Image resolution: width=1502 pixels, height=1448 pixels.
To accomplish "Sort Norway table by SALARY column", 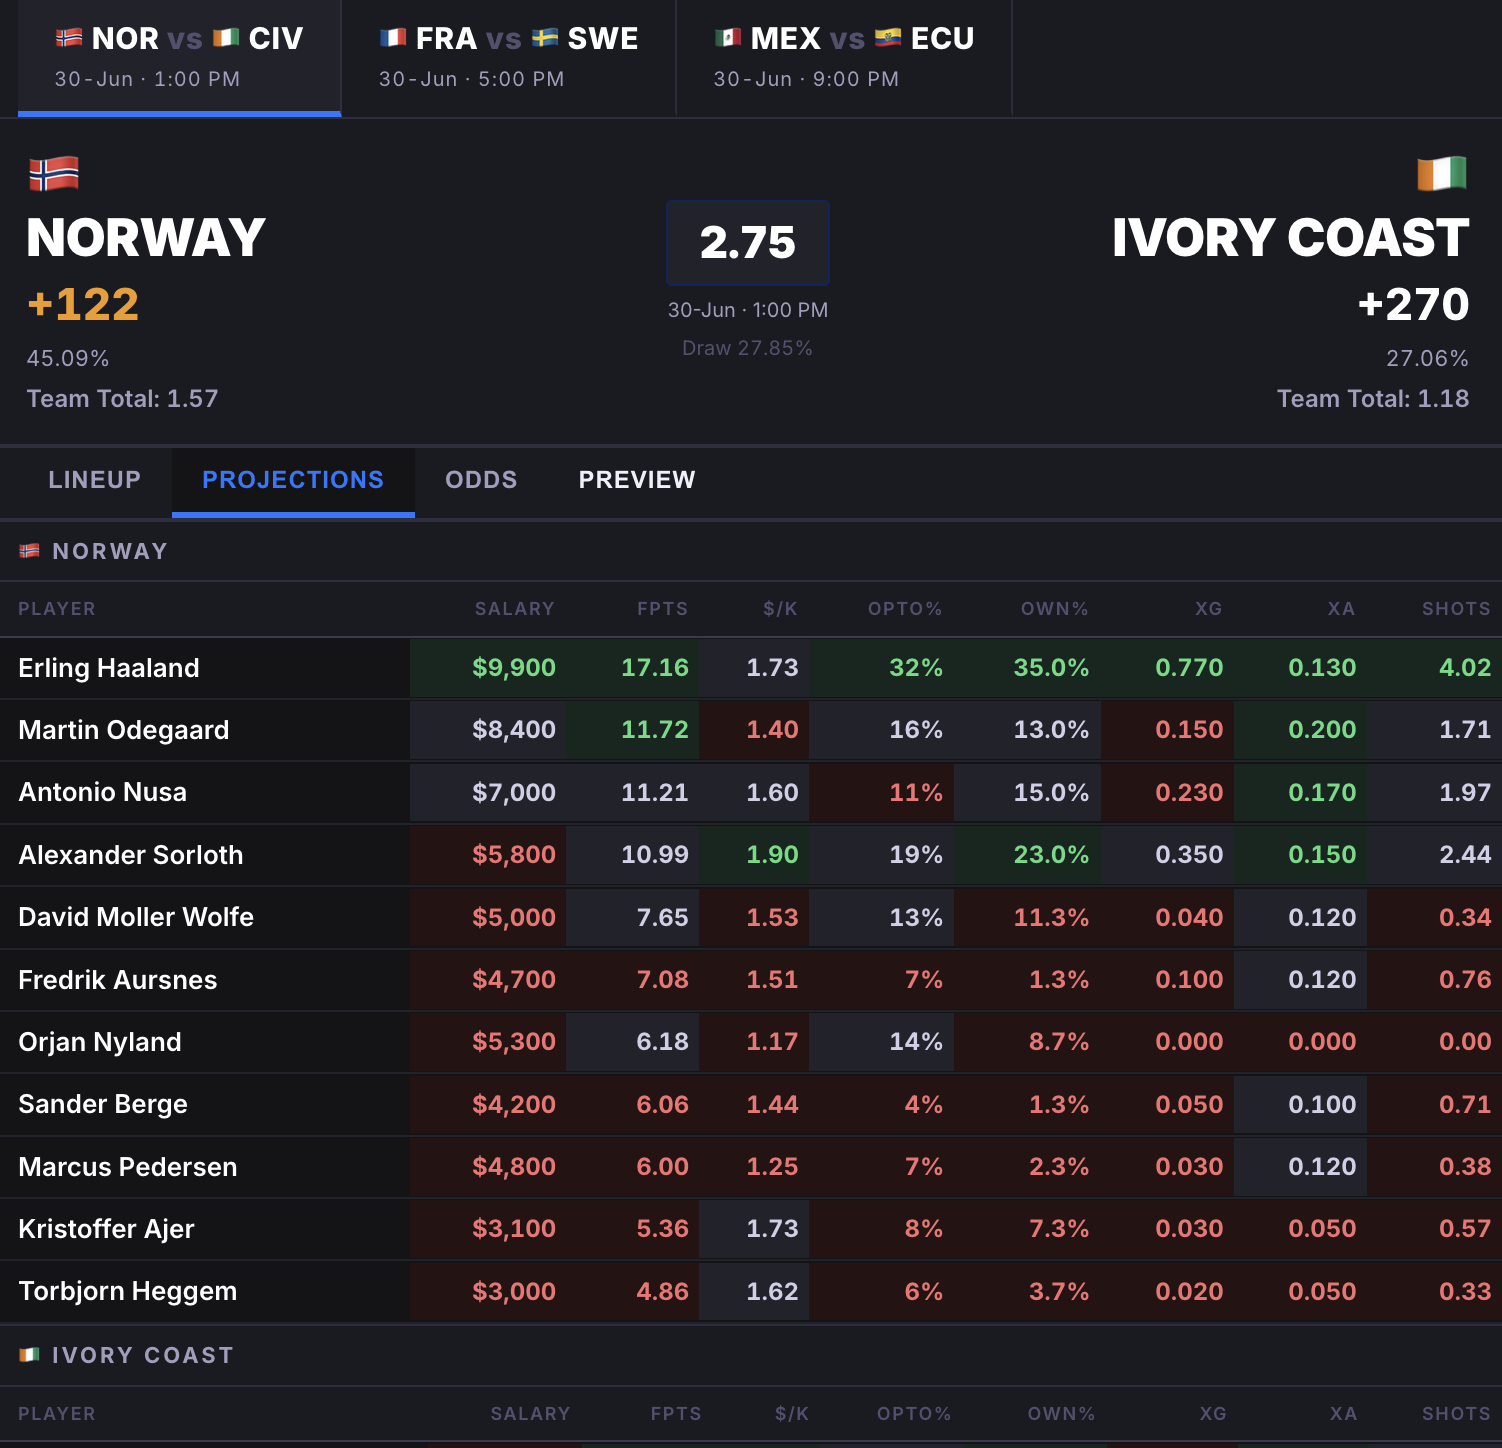I will coord(514,609).
